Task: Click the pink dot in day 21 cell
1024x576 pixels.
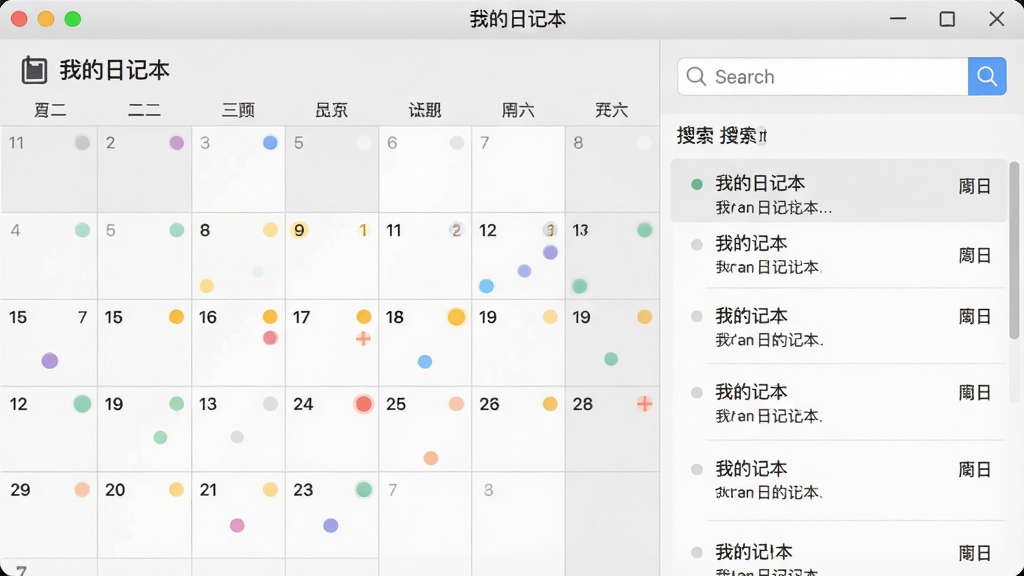Action: tap(237, 525)
